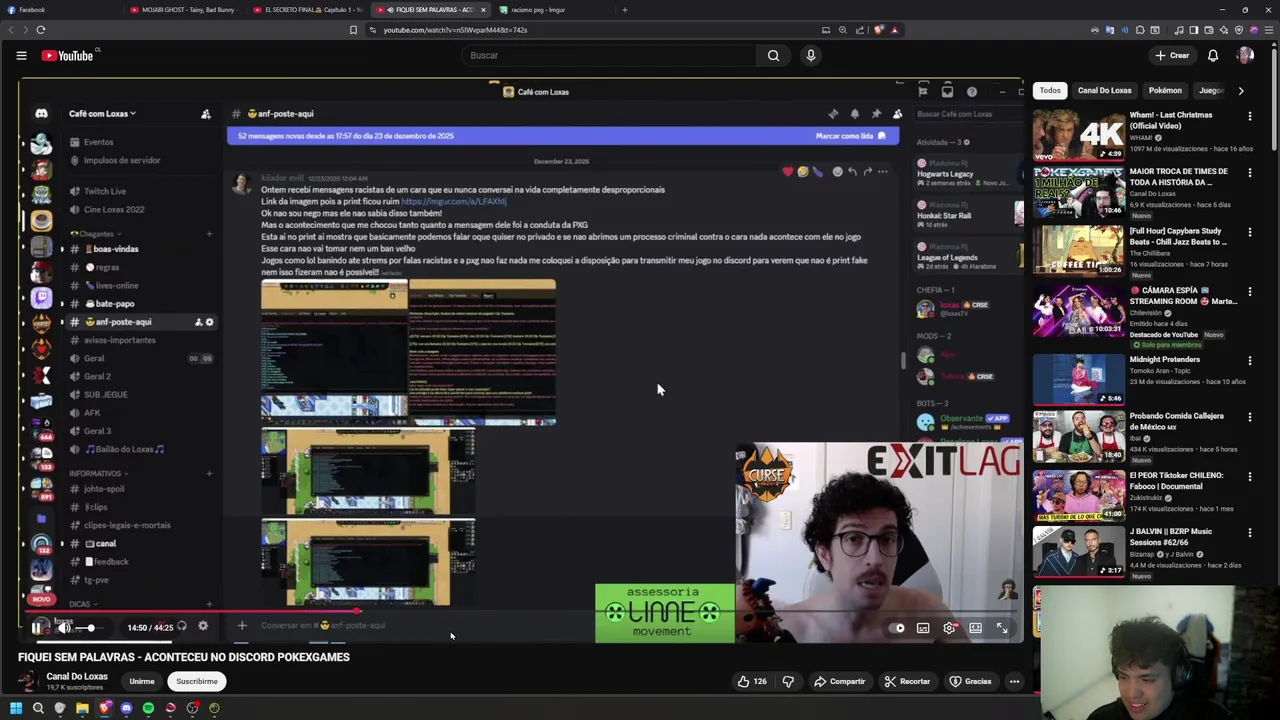Collapse the INFORMATIVOS channel category
Image resolution: width=1280 pixels, height=720 pixels.
click(x=96, y=473)
